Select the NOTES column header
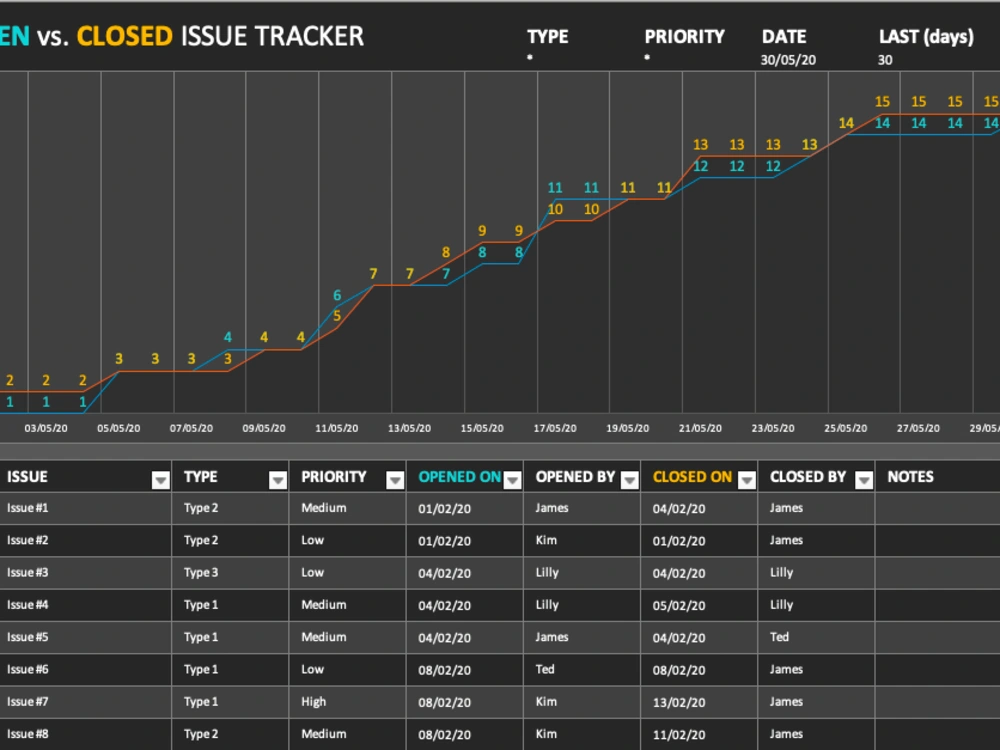This screenshot has height=750, width=1000. [910, 477]
